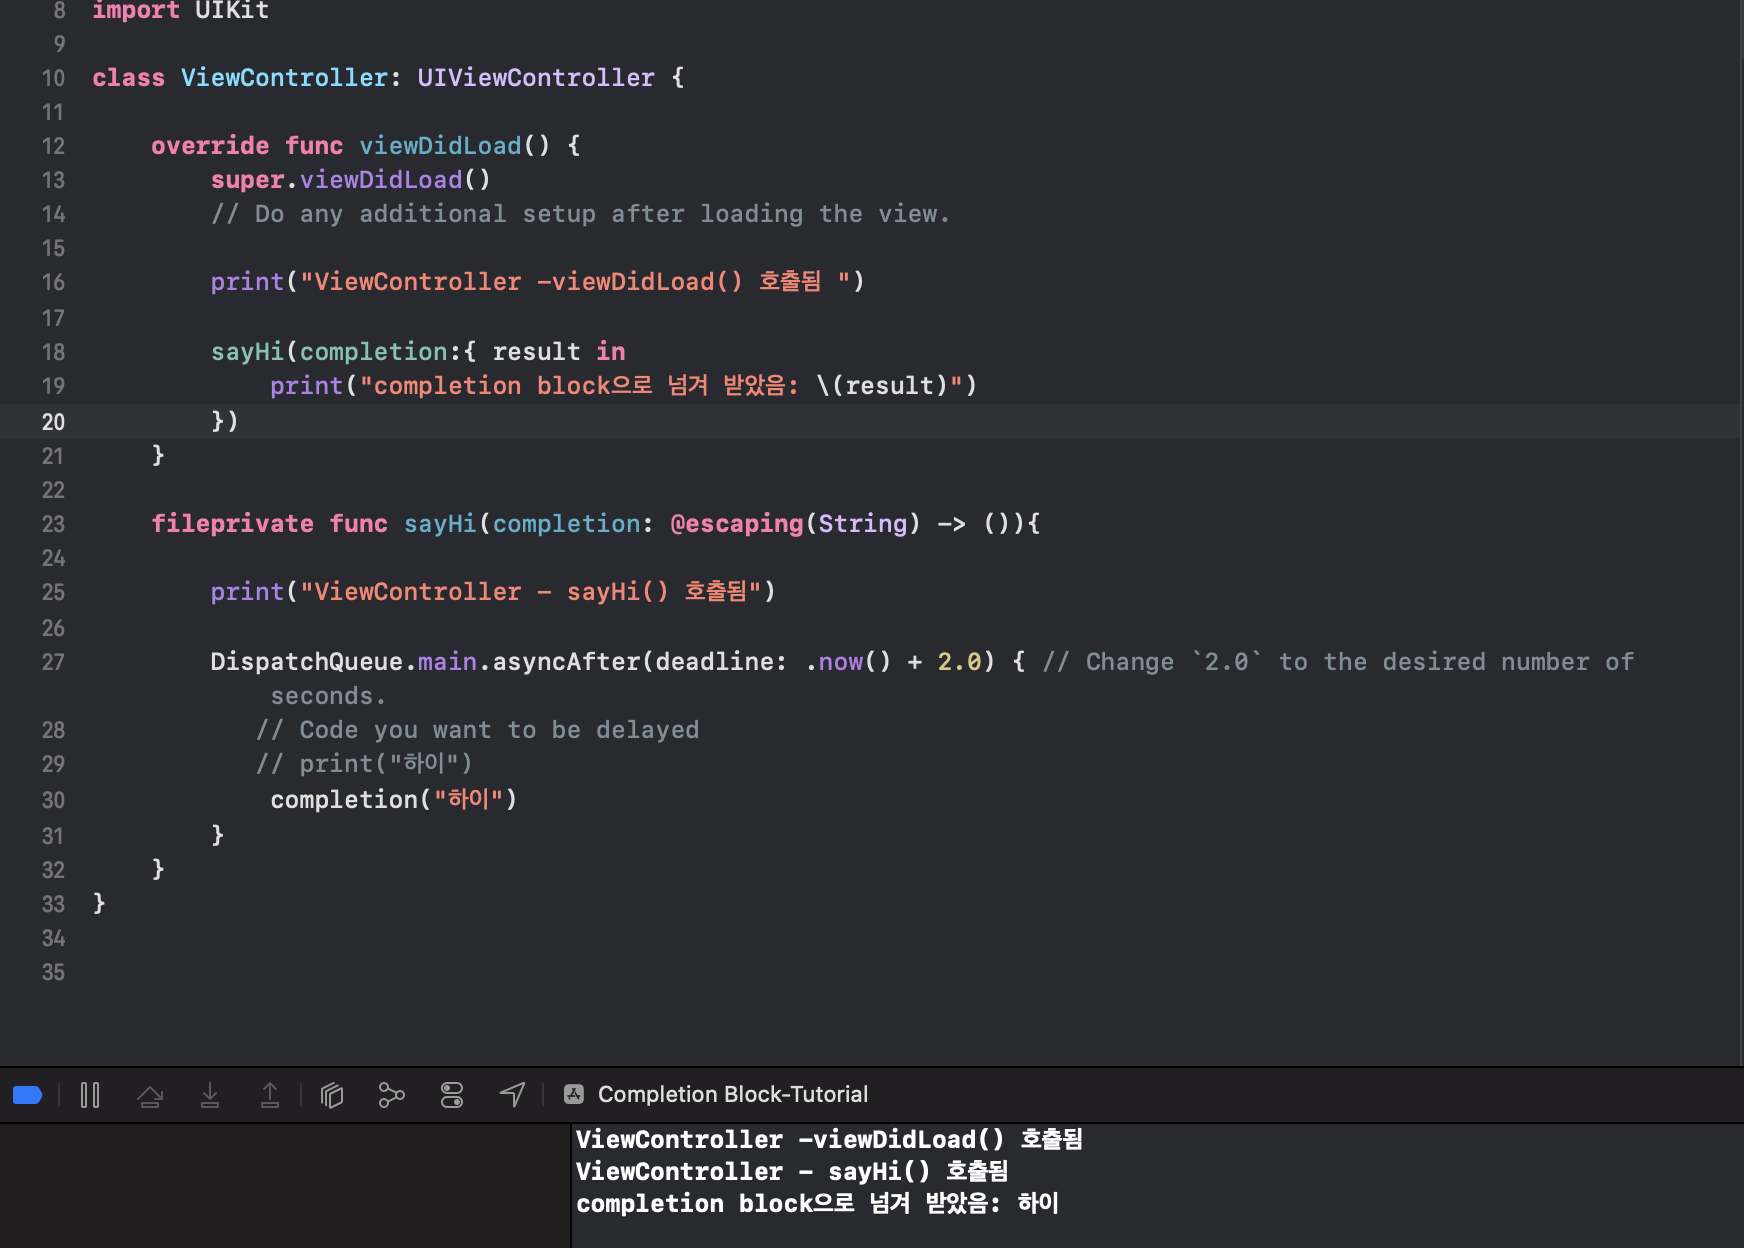Viewport: 1744px width, 1248px height.
Task: Click the '@escaping' attribute
Action: (x=736, y=524)
